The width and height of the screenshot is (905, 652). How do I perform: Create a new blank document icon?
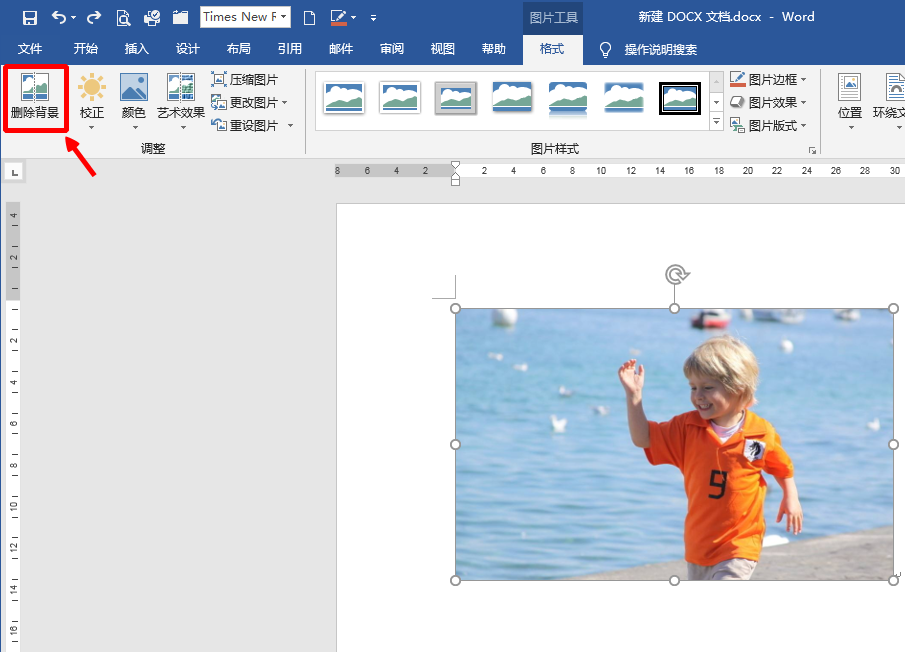pos(309,18)
